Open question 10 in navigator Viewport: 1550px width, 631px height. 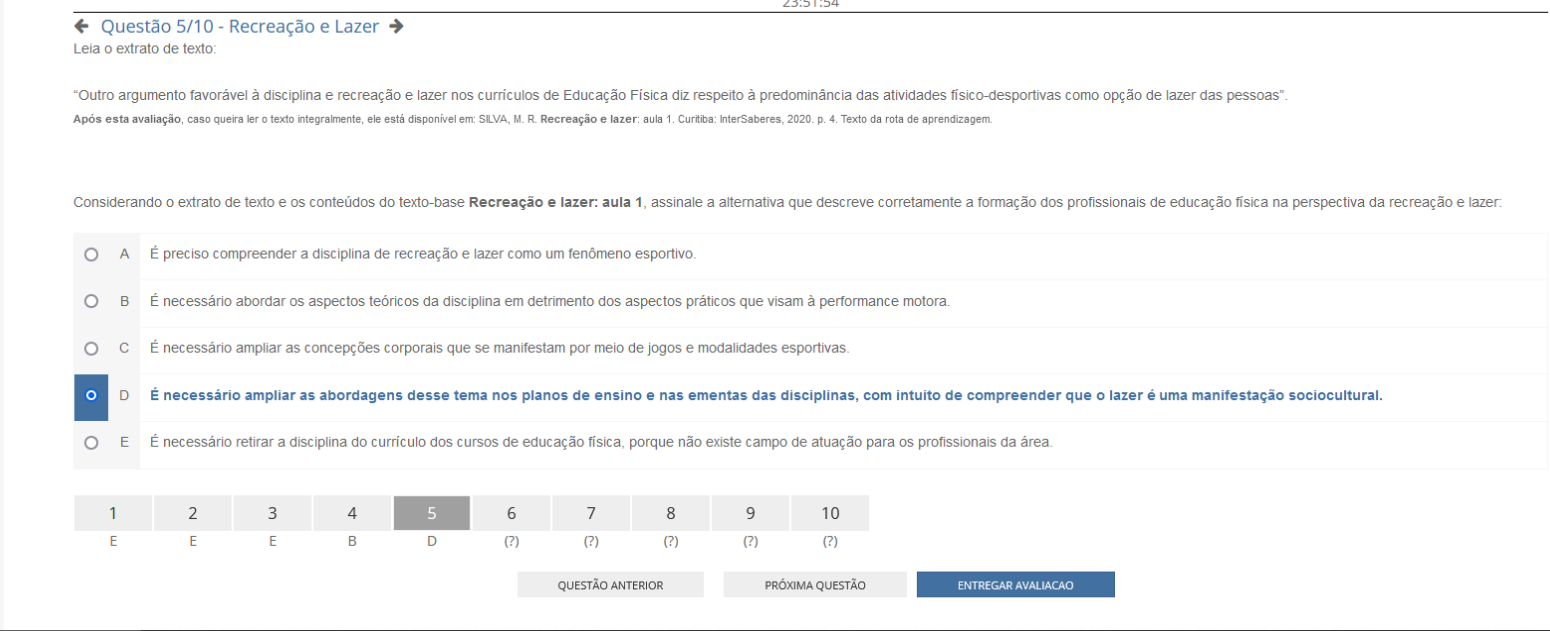click(830, 513)
